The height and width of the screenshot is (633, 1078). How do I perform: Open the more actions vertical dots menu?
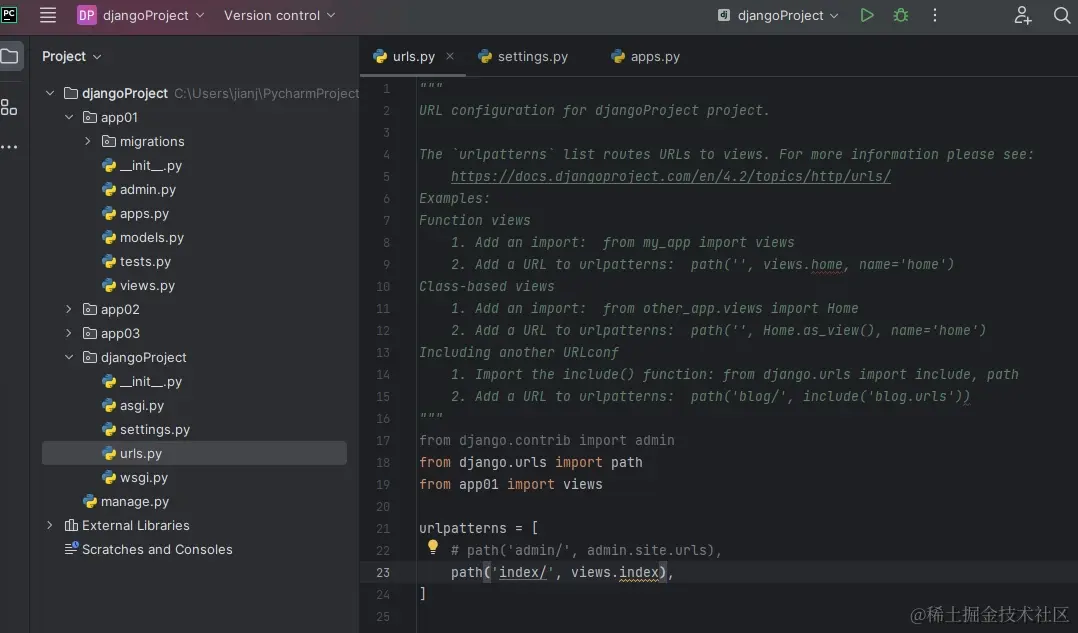pos(934,15)
